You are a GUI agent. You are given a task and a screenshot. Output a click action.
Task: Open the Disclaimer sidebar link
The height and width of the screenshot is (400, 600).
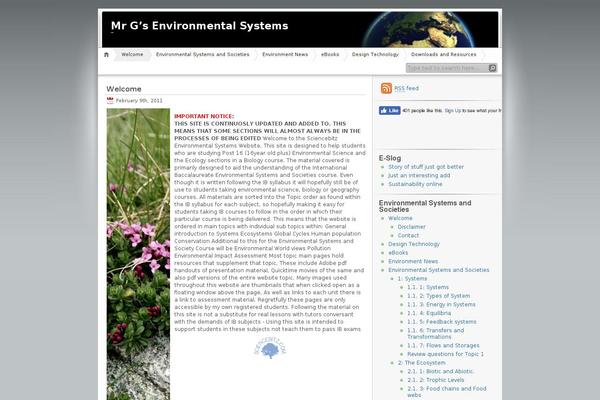pos(411,227)
